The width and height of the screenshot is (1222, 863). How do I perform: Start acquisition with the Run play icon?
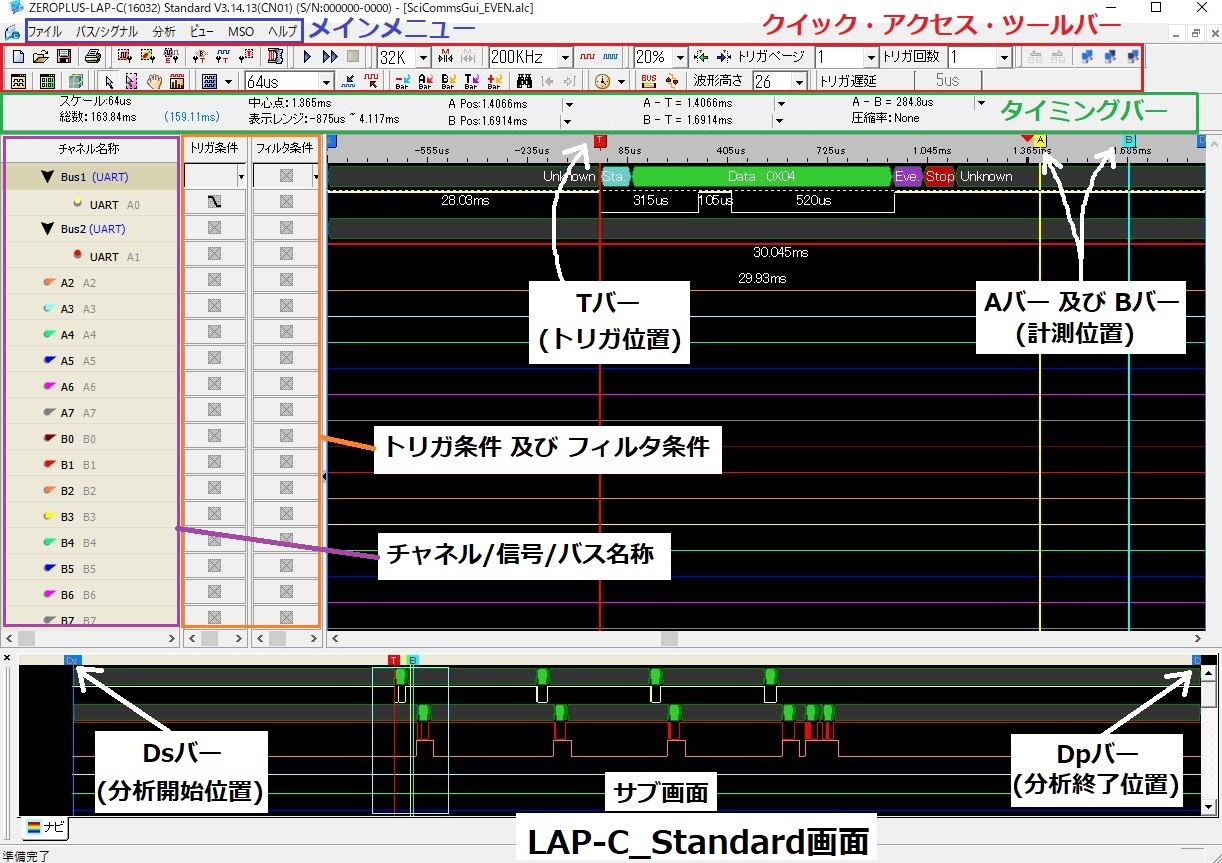point(307,56)
